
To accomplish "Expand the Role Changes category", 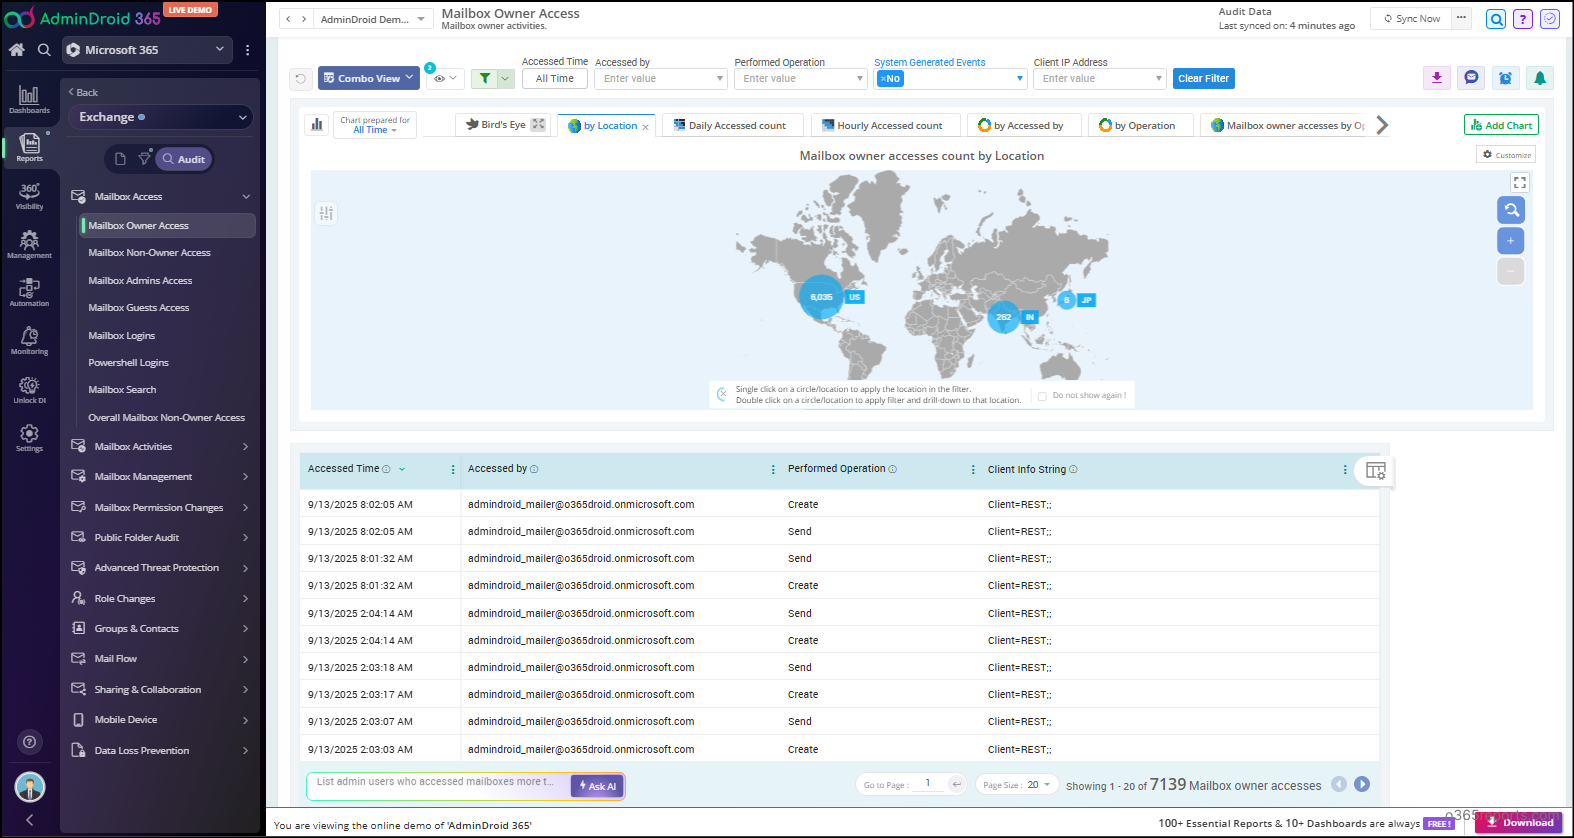I will pos(160,599).
